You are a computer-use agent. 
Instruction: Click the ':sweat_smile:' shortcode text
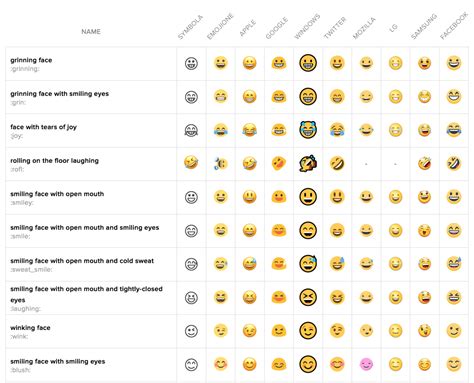point(31,269)
